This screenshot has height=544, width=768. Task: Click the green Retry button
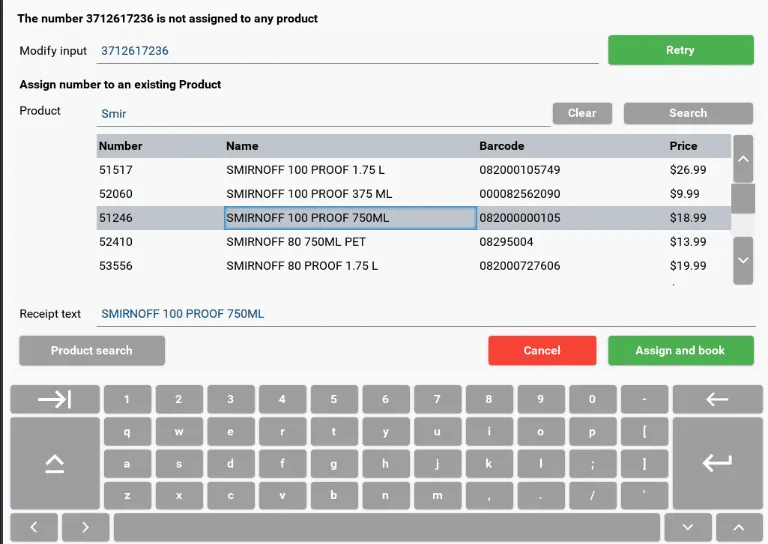coord(681,50)
